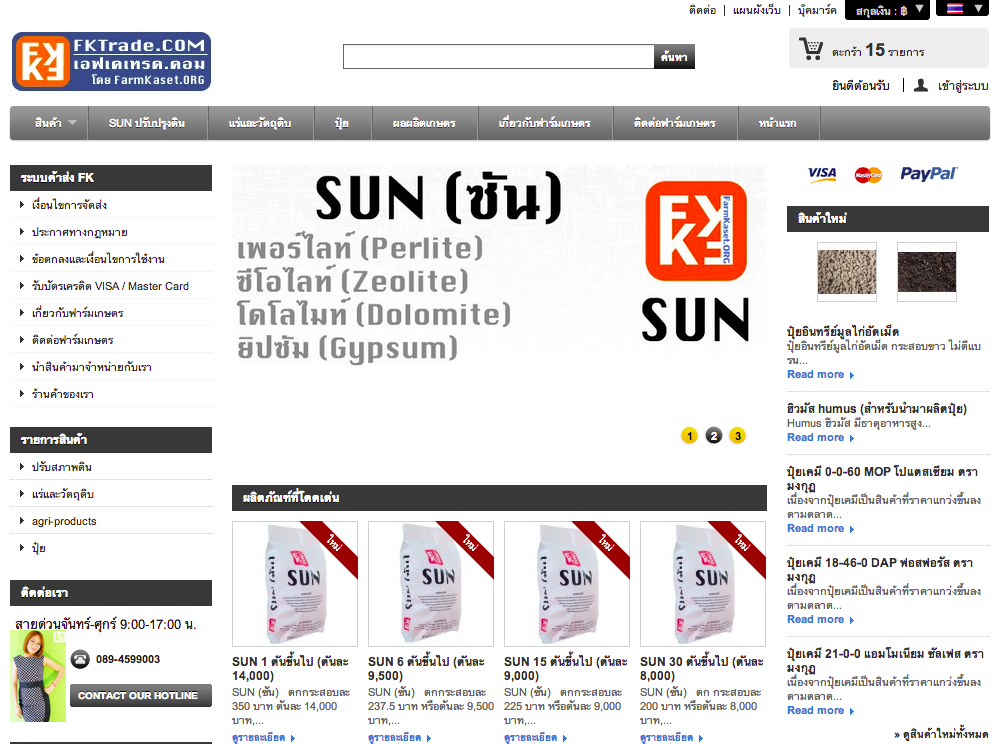Go to หน้าแรก home menu item
Viewport: 994px width, 744px height.
coord(778,123)
